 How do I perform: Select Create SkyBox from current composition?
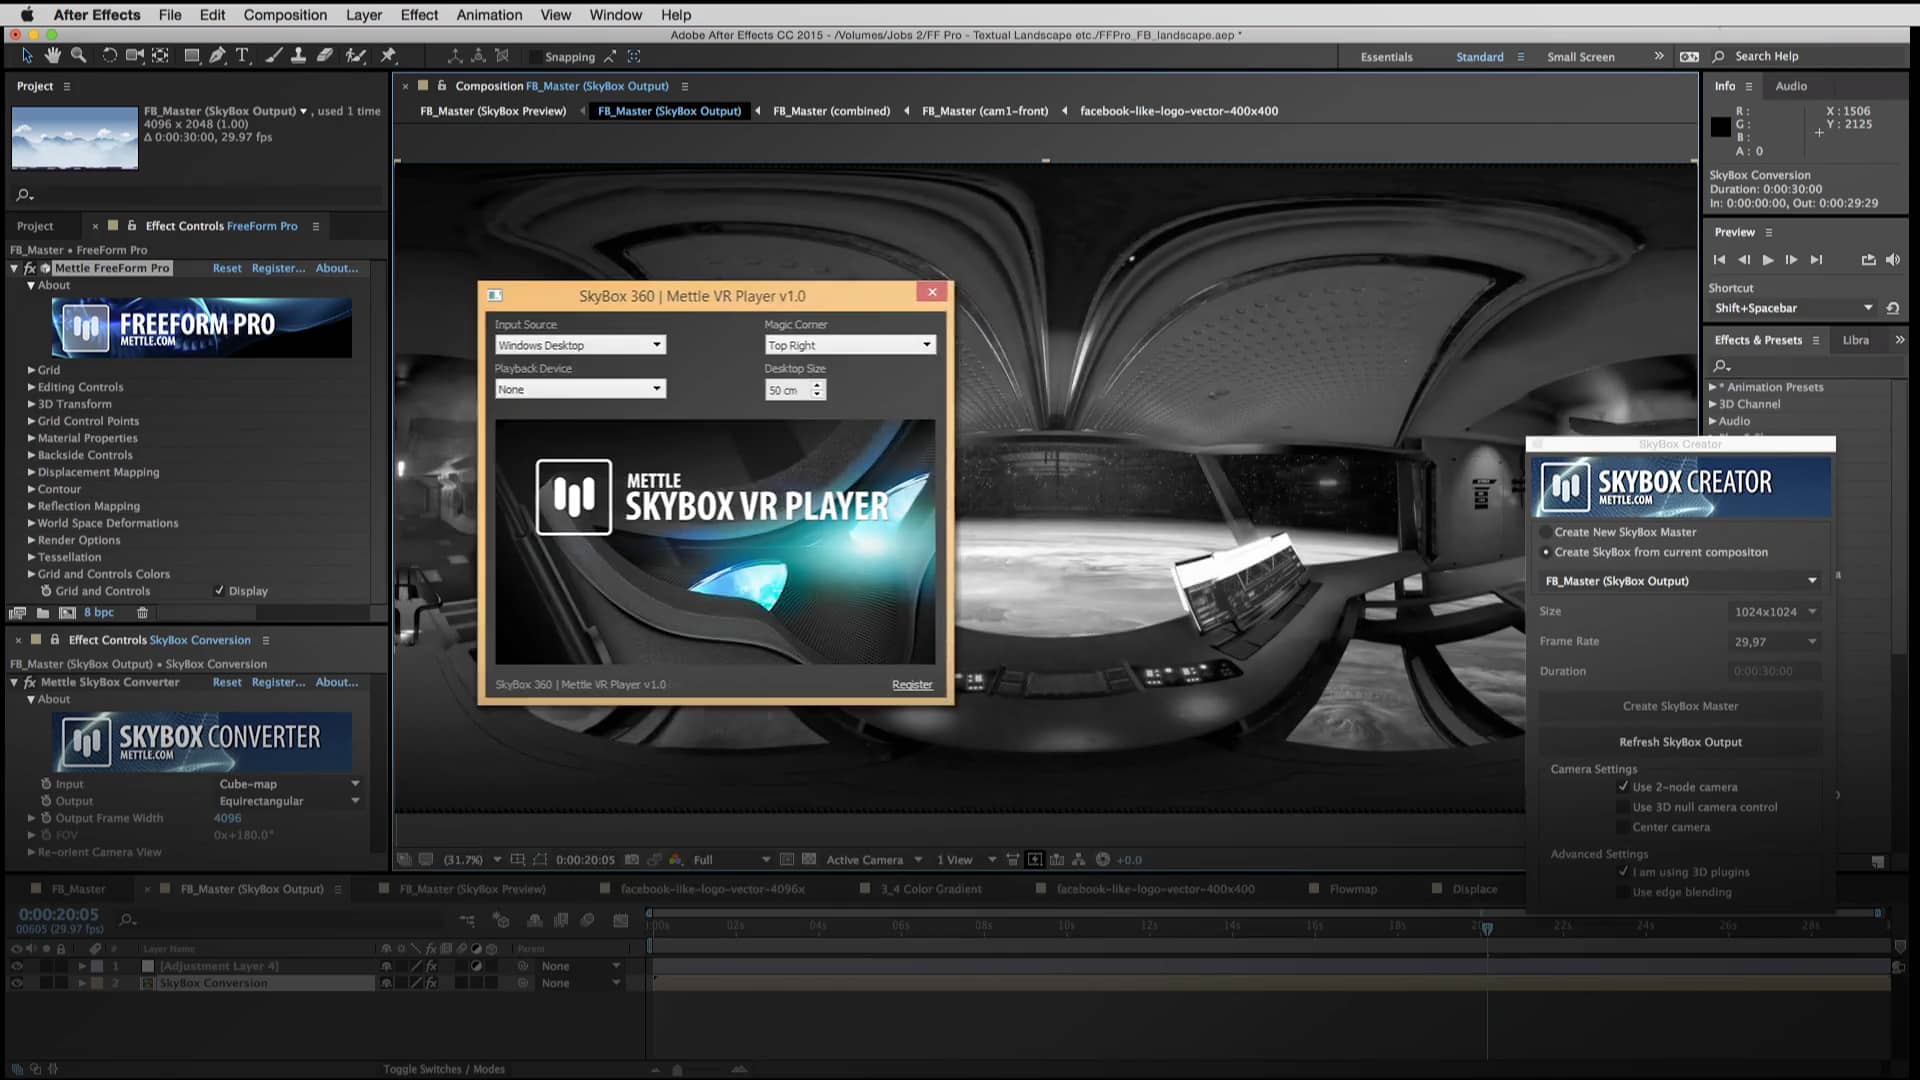tap(1548, 552)
